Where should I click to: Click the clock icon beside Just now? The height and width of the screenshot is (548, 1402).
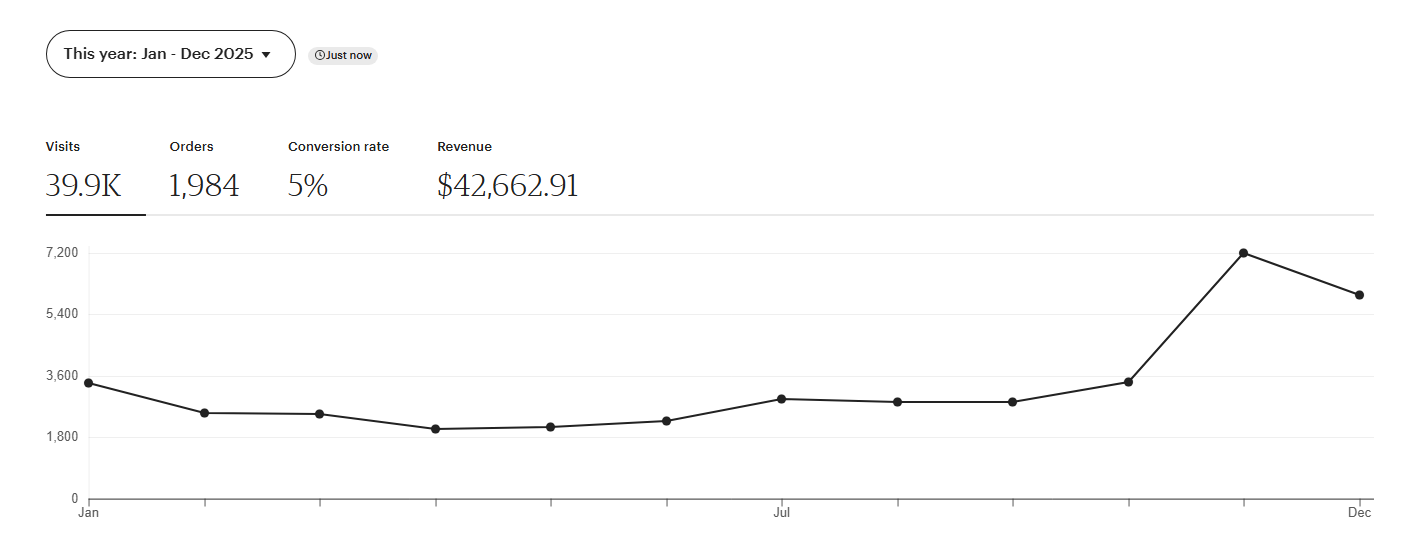[319, 55]
